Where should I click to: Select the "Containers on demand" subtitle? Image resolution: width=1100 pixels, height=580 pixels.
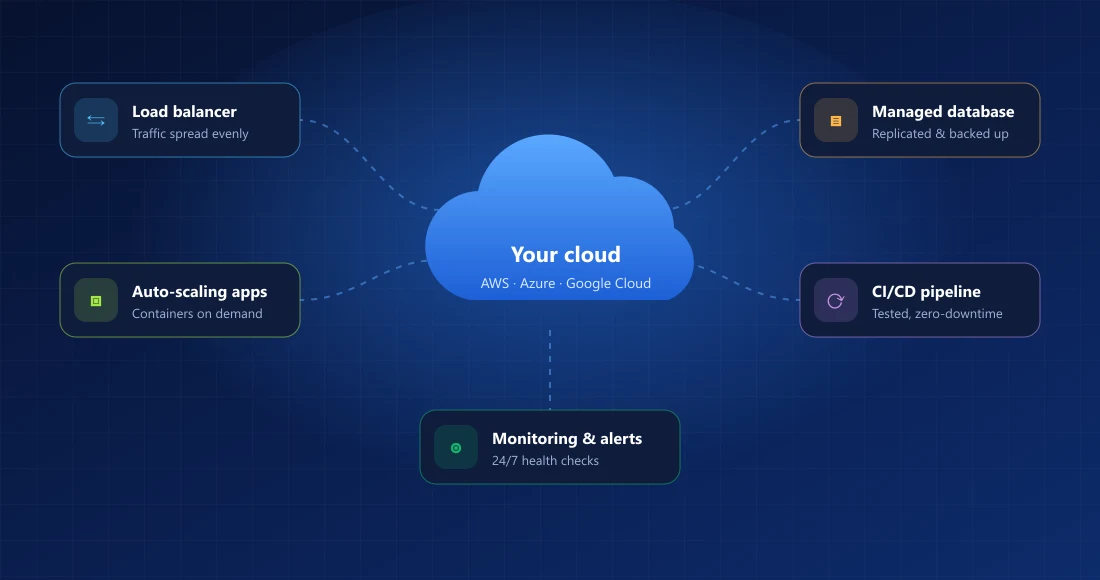197,313
